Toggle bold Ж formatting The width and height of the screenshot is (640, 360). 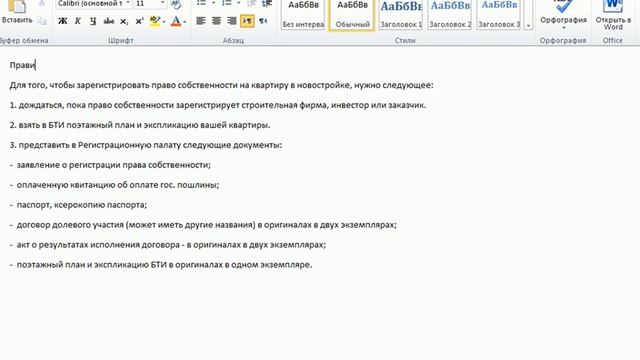(62, 21)
